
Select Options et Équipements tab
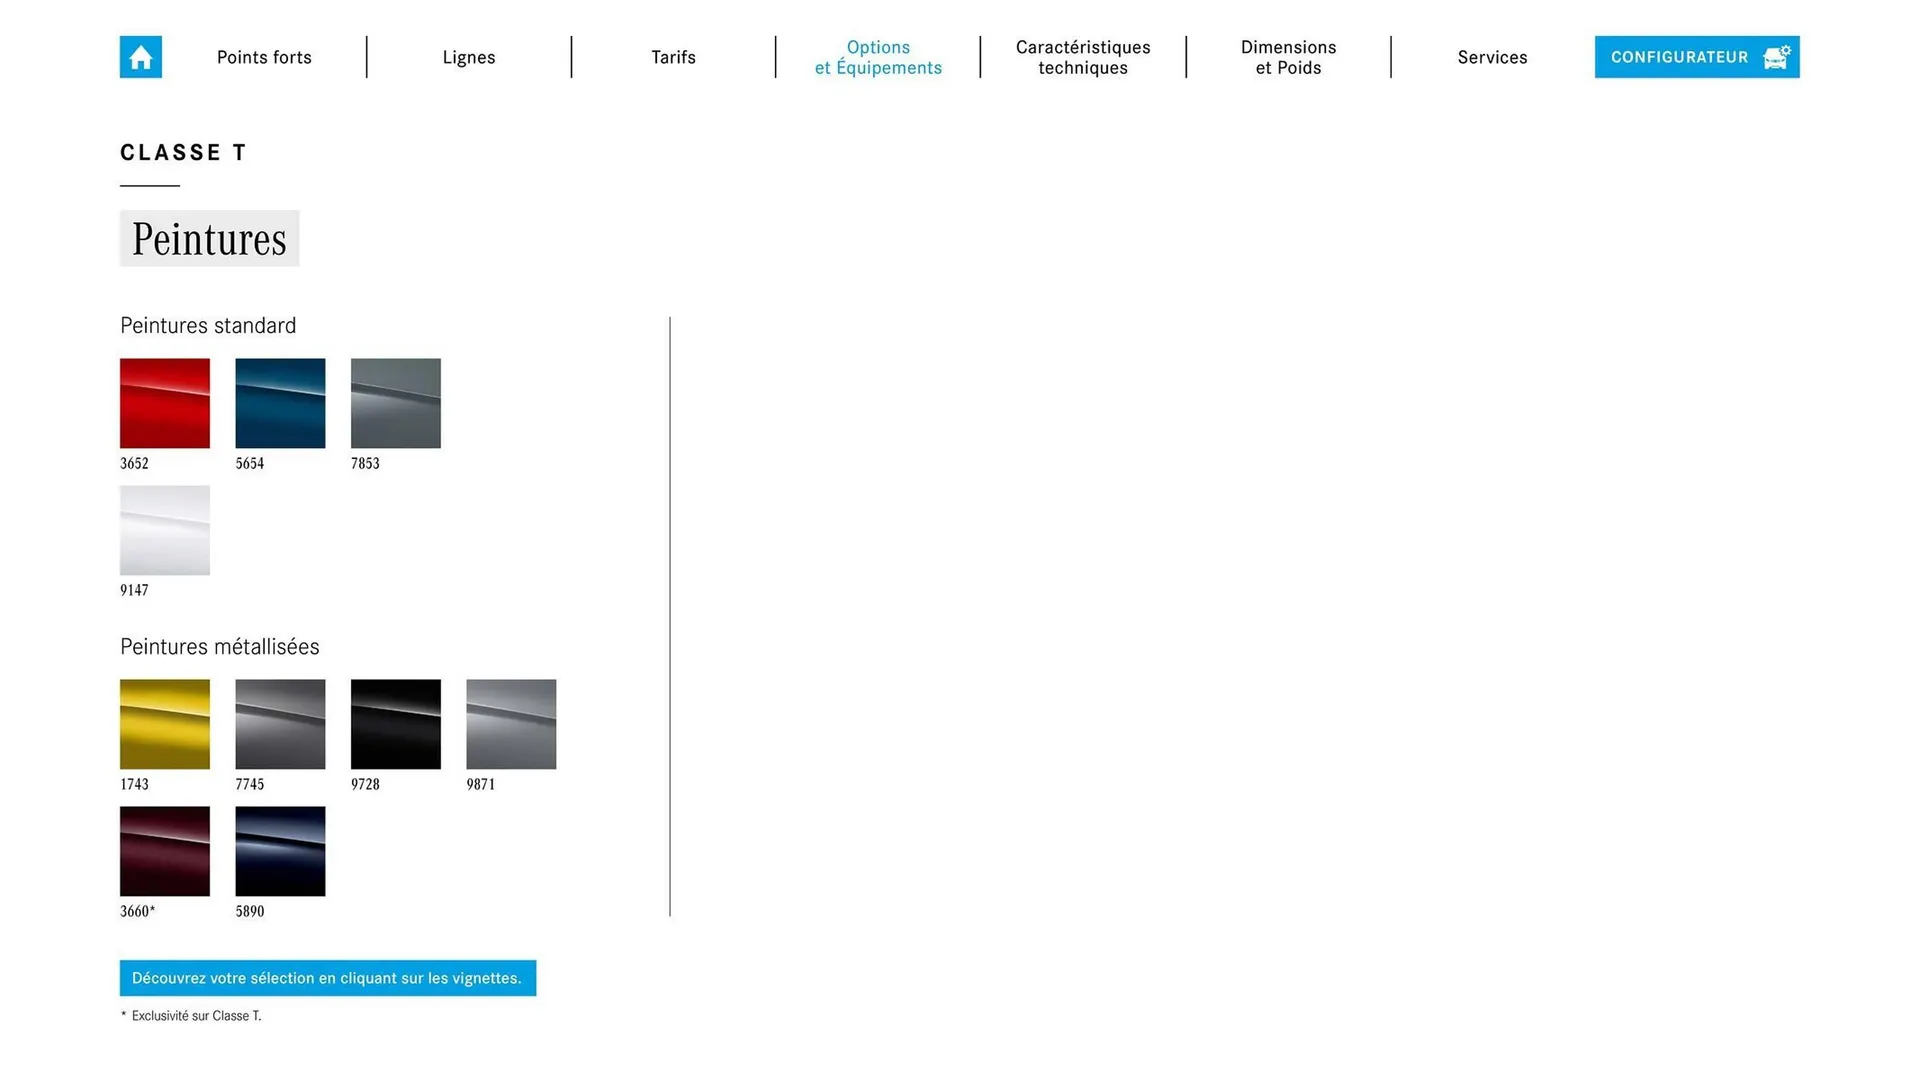[x=878, y=57]
